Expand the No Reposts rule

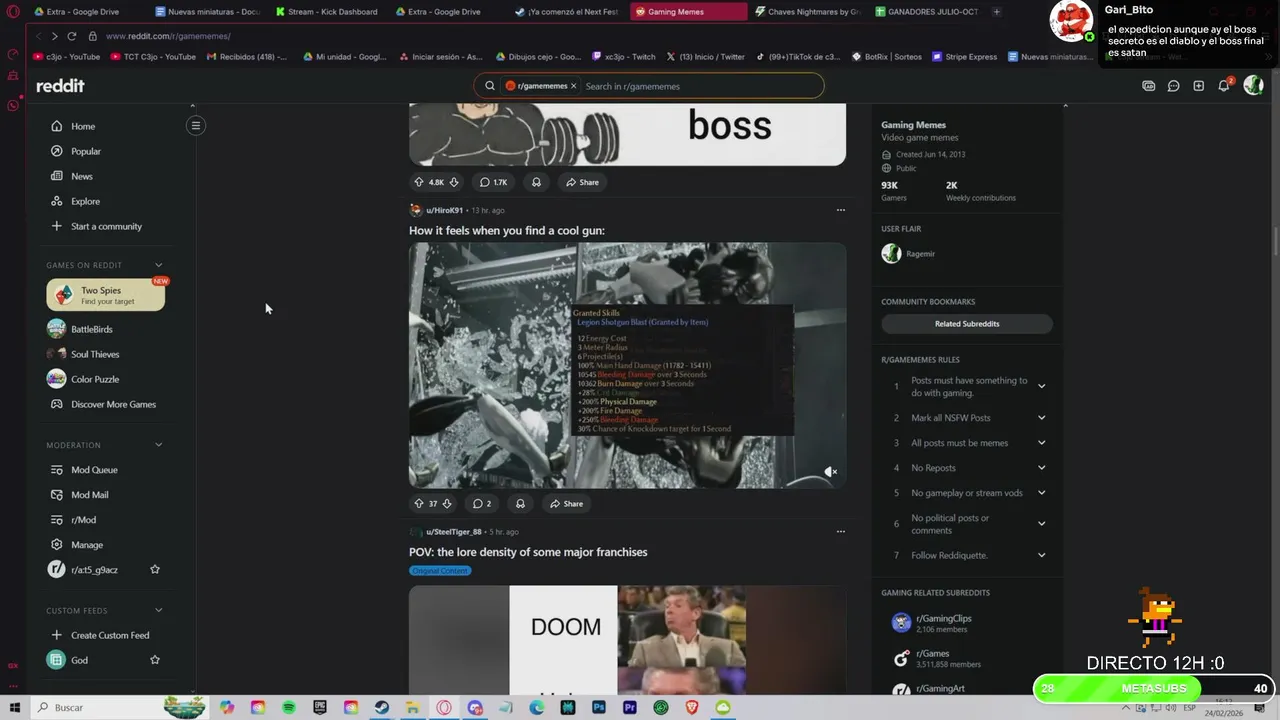tap(1041, 468)
